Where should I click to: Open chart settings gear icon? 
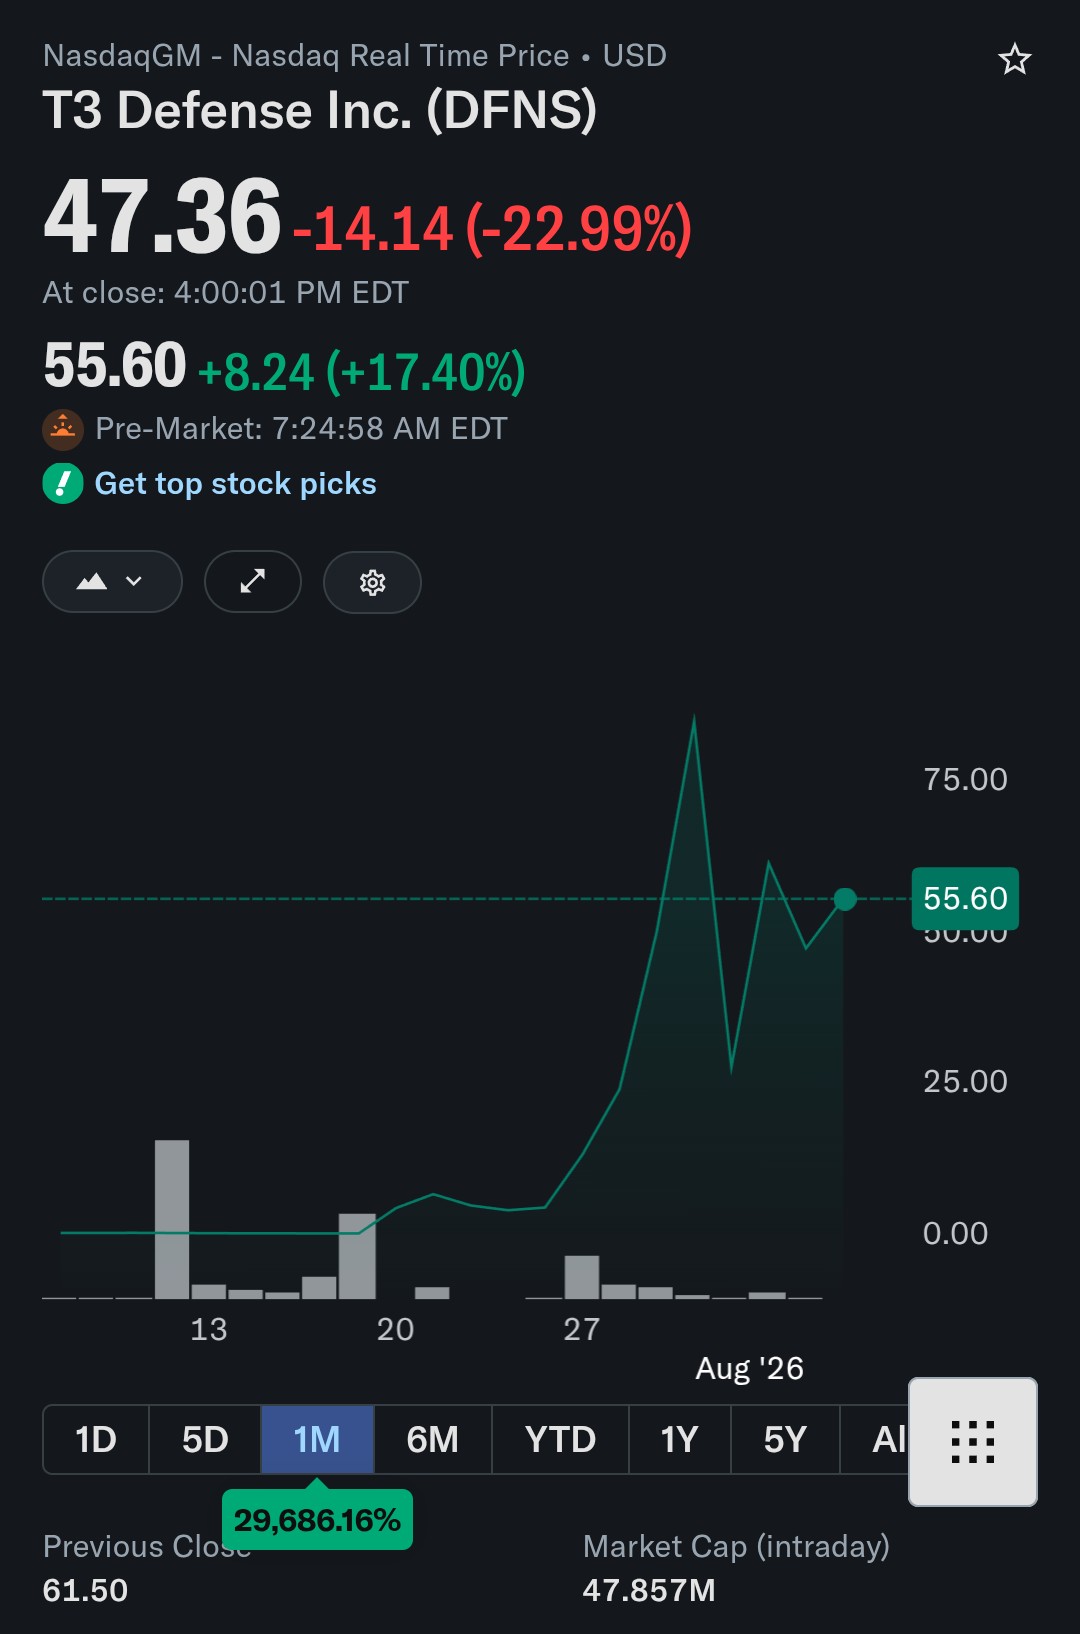tap(372, 582)
